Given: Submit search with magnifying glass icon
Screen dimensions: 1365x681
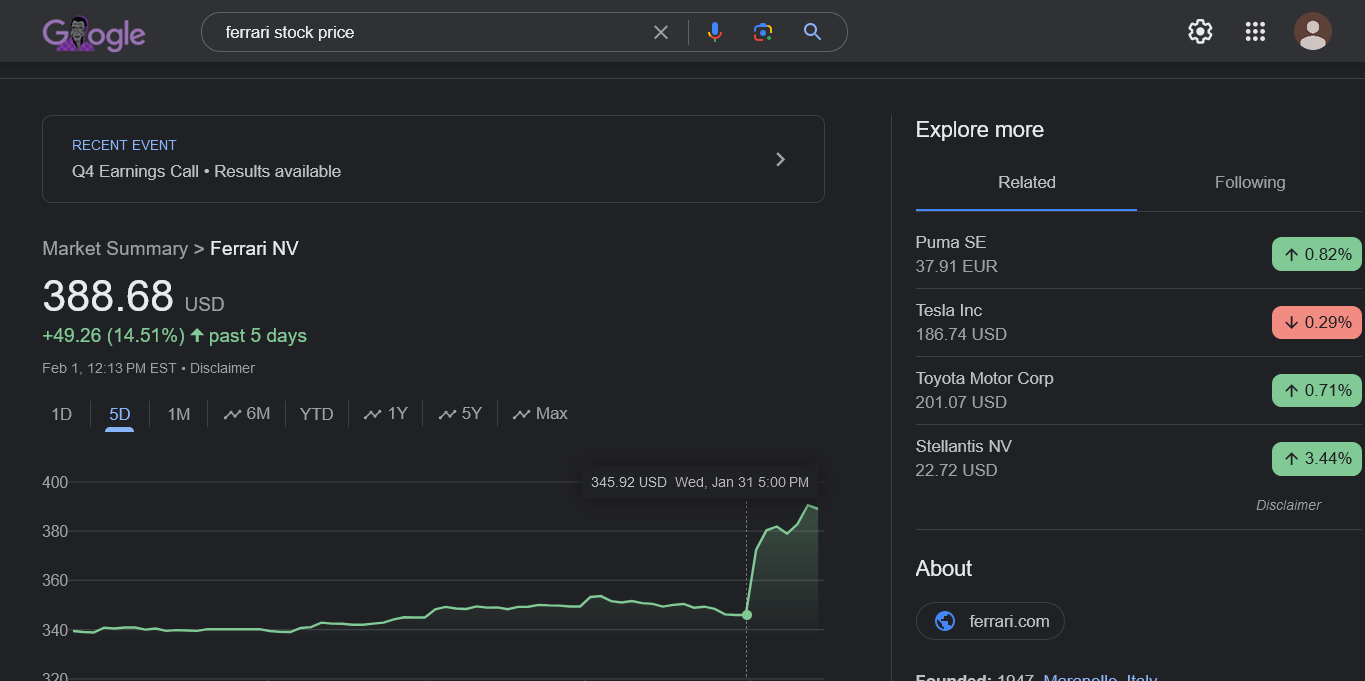Looking at the screenshot, I should (812, 32).
